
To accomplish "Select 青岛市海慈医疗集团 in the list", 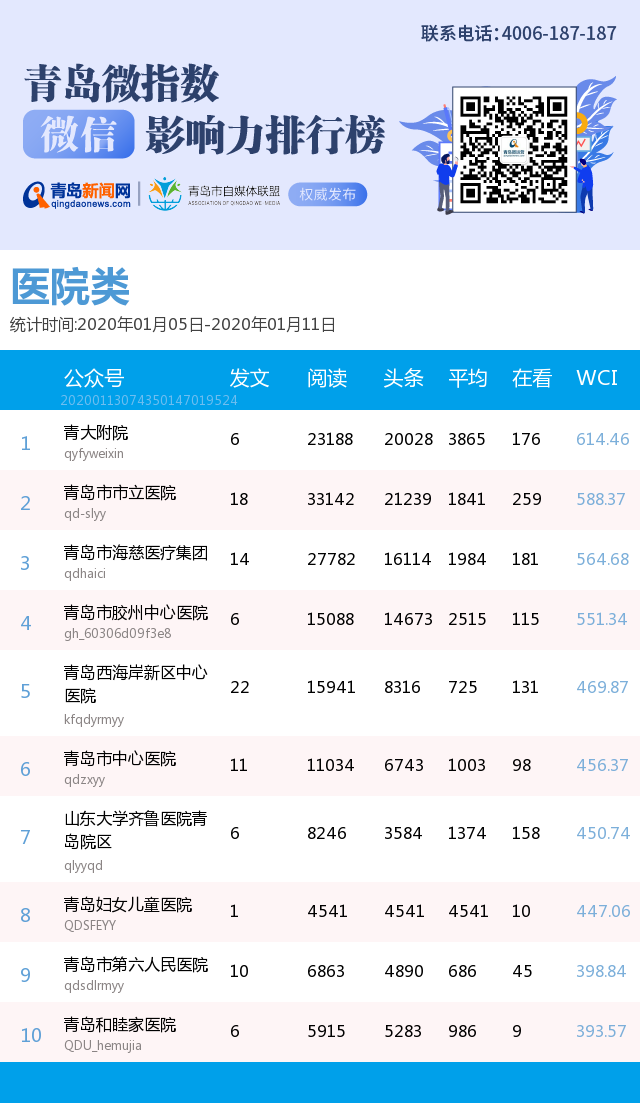I will 136,553.
